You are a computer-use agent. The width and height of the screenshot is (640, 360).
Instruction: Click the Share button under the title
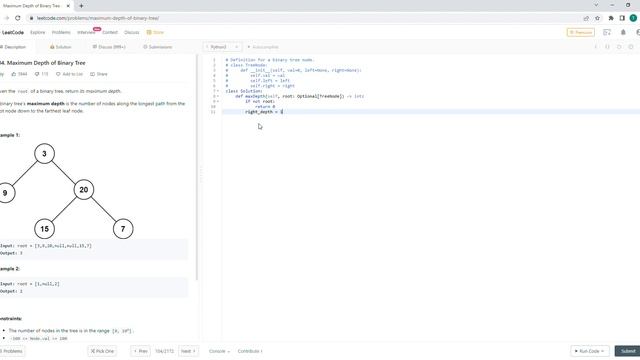click(x=99, y=74)
